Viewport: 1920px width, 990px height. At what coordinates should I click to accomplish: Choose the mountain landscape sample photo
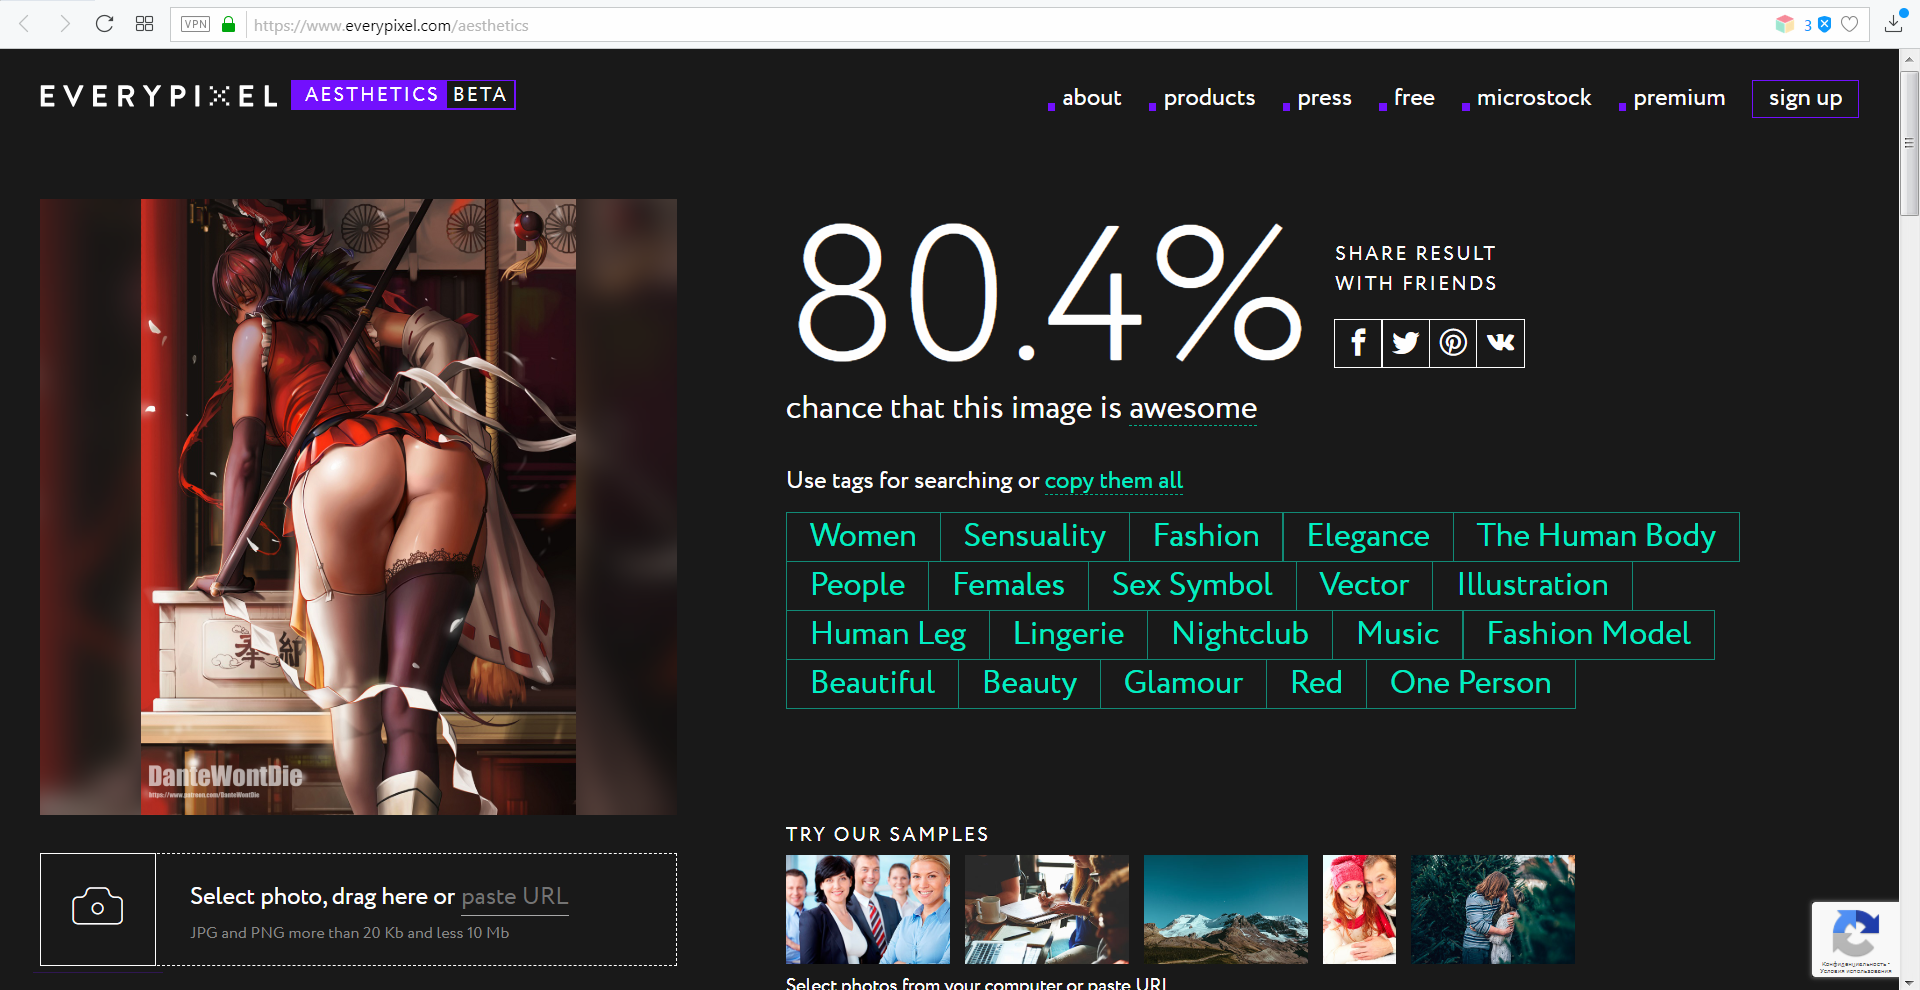tap(1226, 909)
